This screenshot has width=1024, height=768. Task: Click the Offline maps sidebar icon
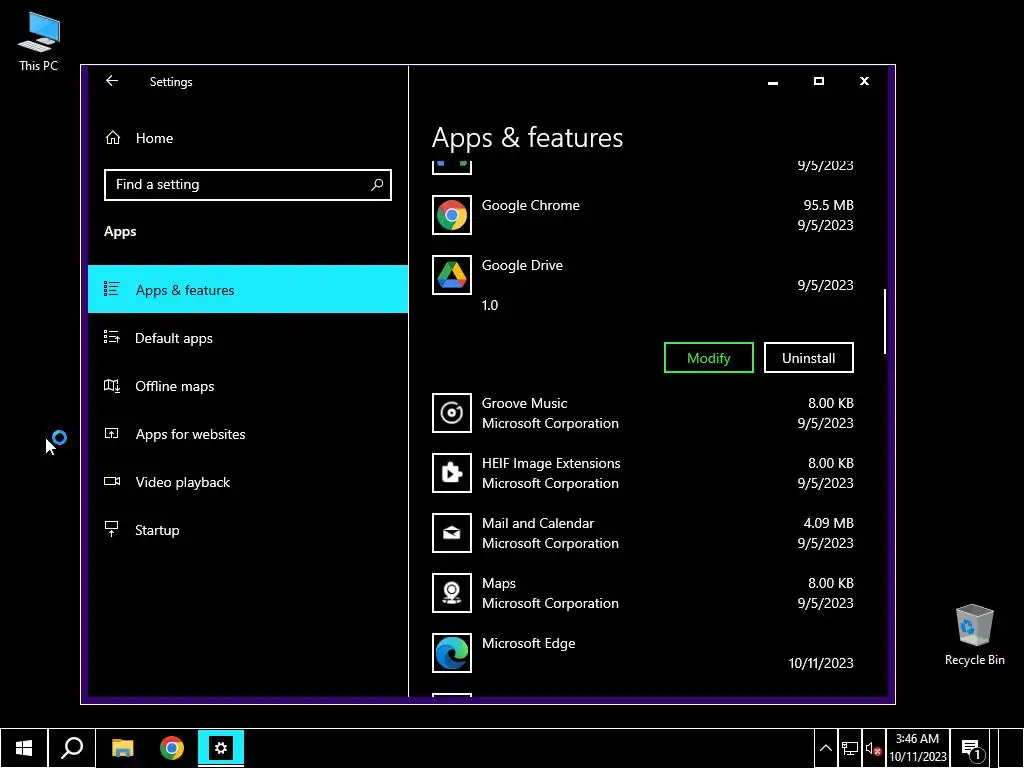click(112, 385)
